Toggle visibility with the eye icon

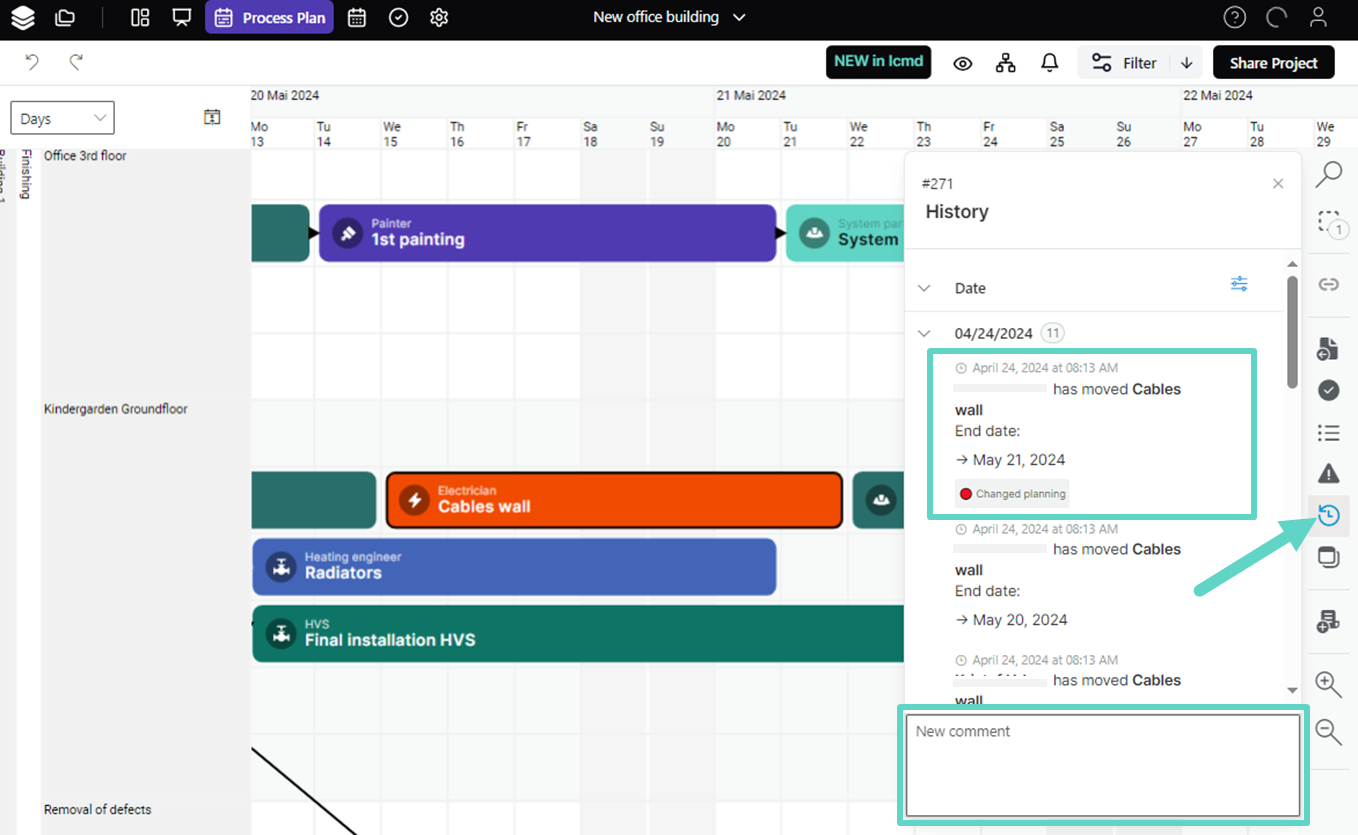coord(962,63)
